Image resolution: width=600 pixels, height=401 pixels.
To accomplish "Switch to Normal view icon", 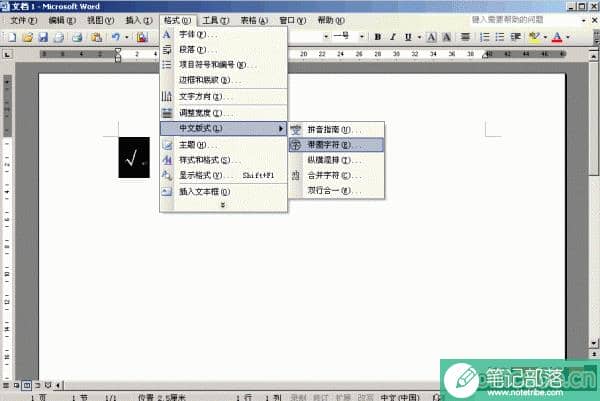I will (x=5, y=385).
